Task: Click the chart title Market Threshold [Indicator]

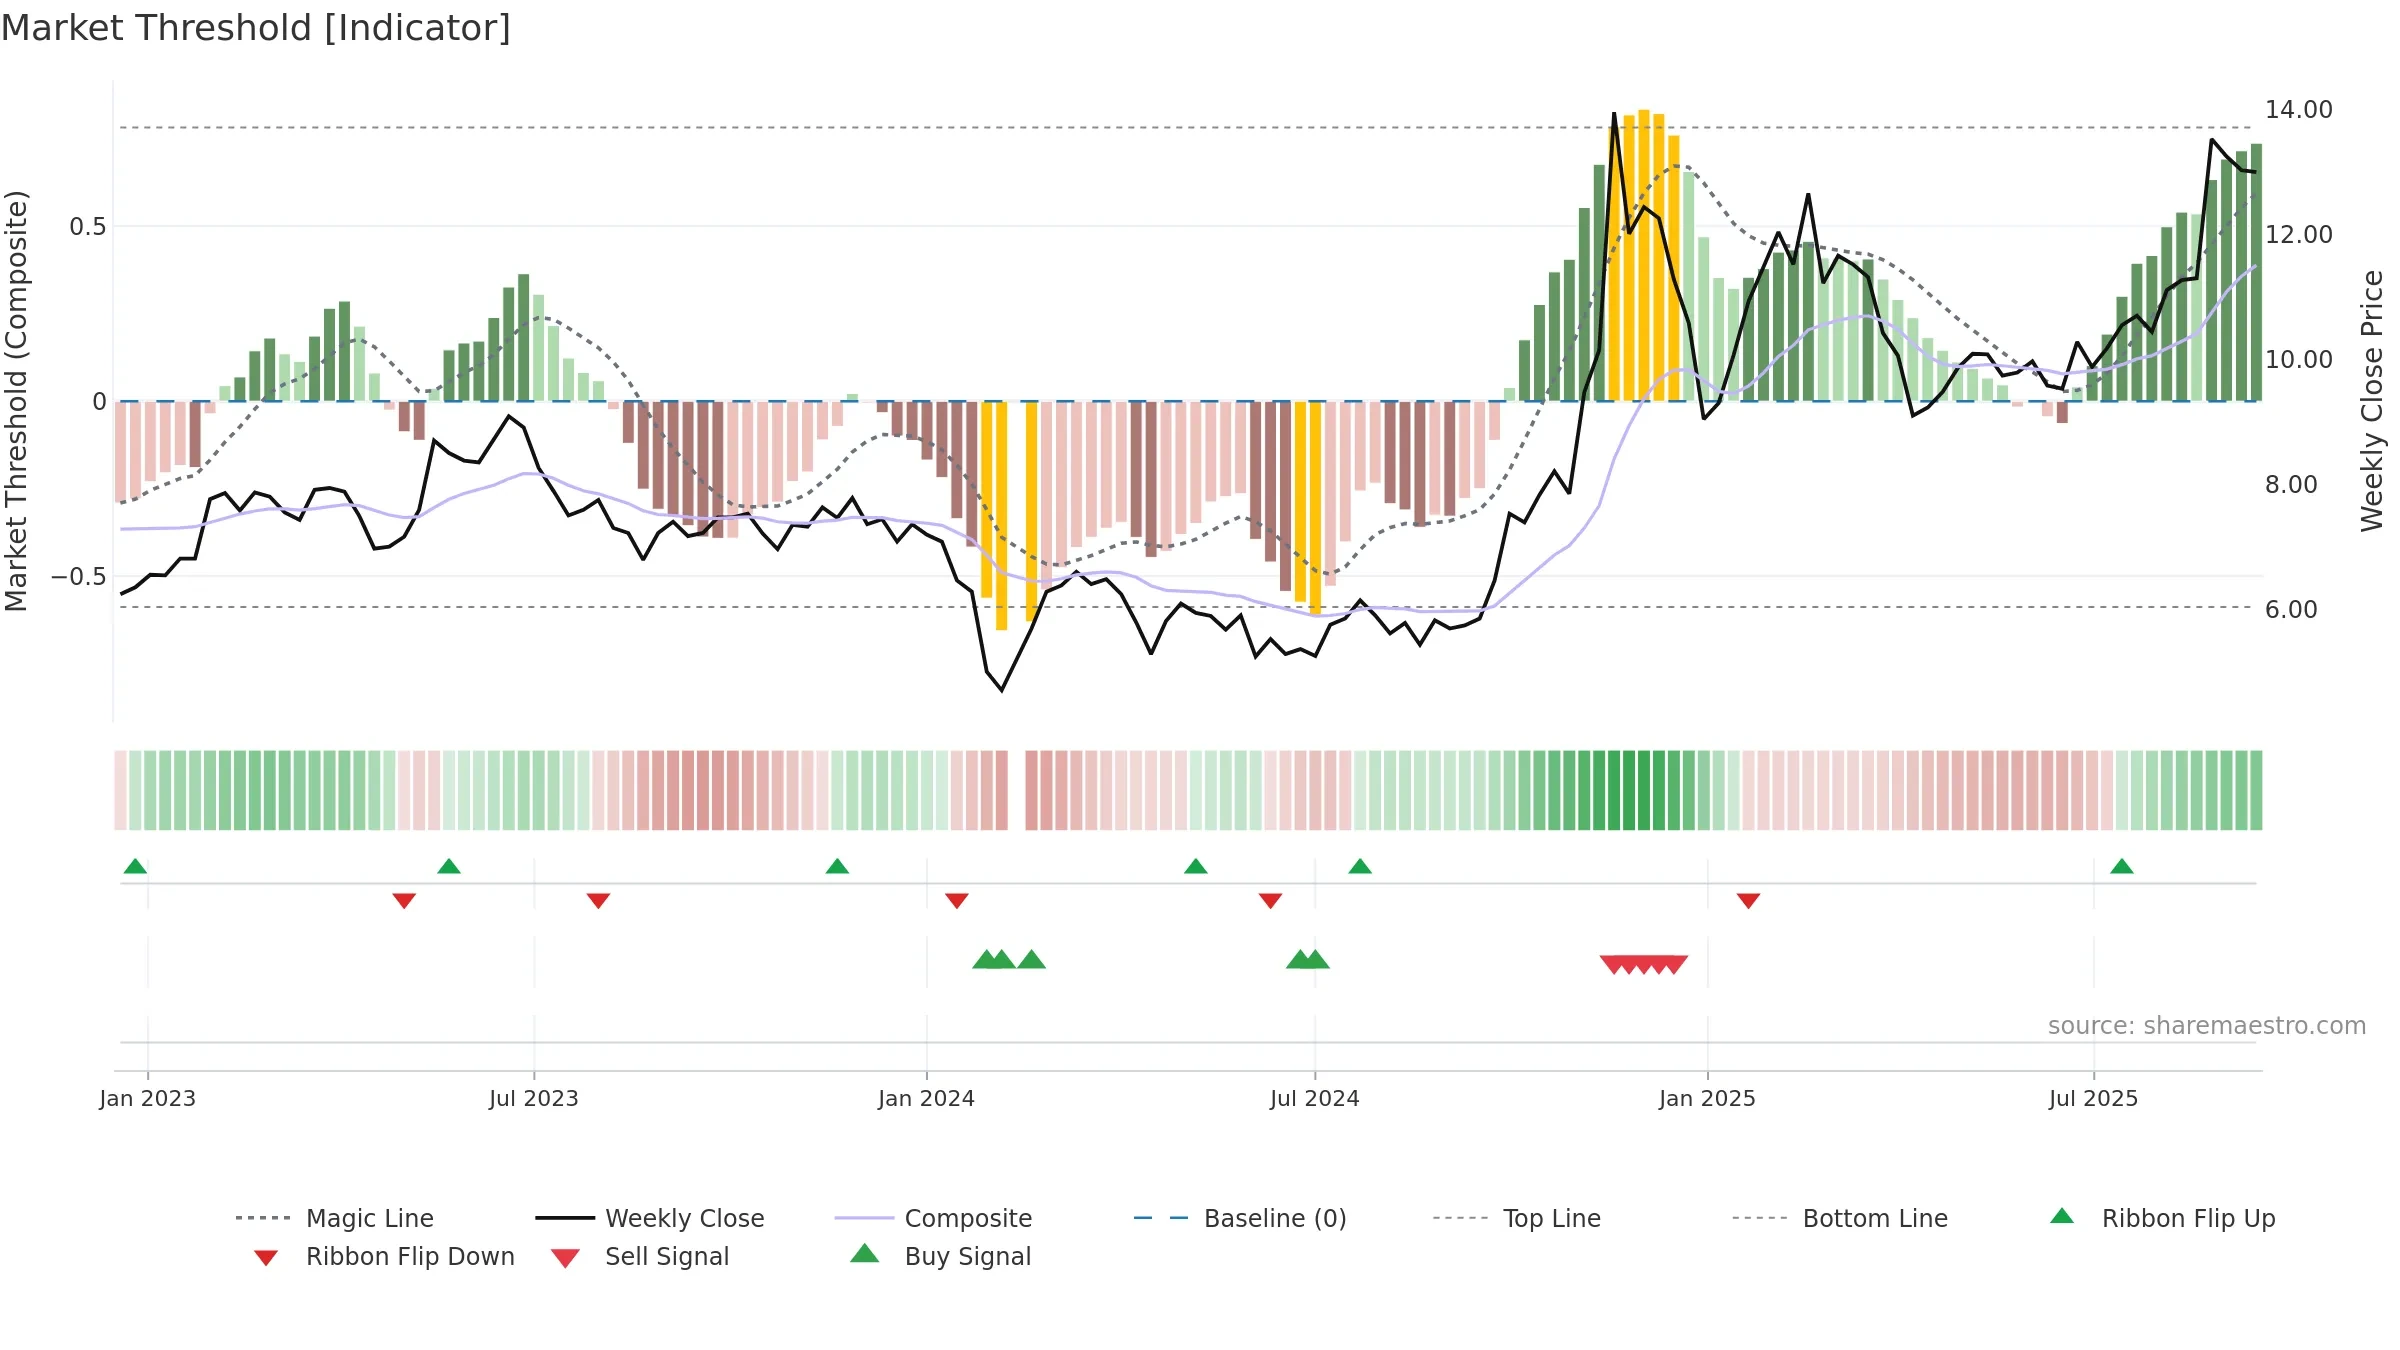Action: pyautogui.click(x=256, y=28)
